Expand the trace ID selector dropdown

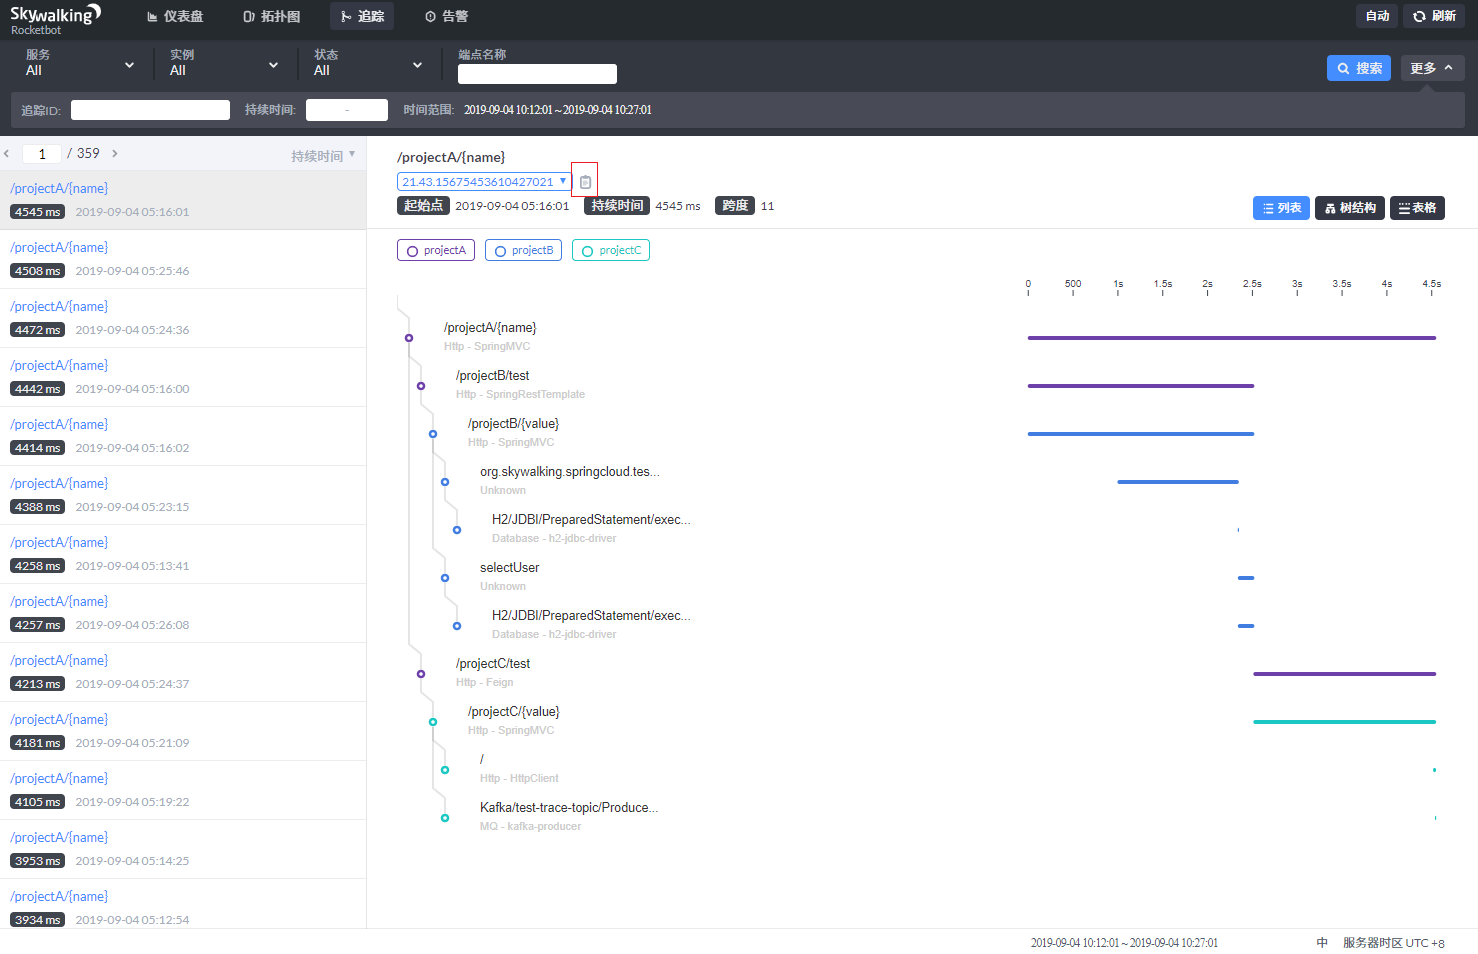pyautogui.click(x=484, y=182)
